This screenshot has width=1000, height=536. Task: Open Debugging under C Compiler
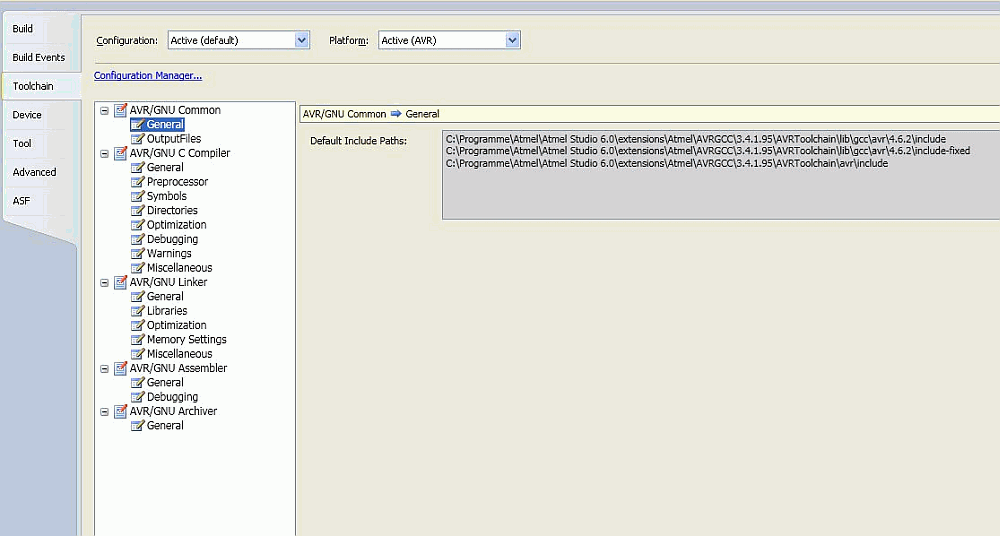tap(172, 239)
